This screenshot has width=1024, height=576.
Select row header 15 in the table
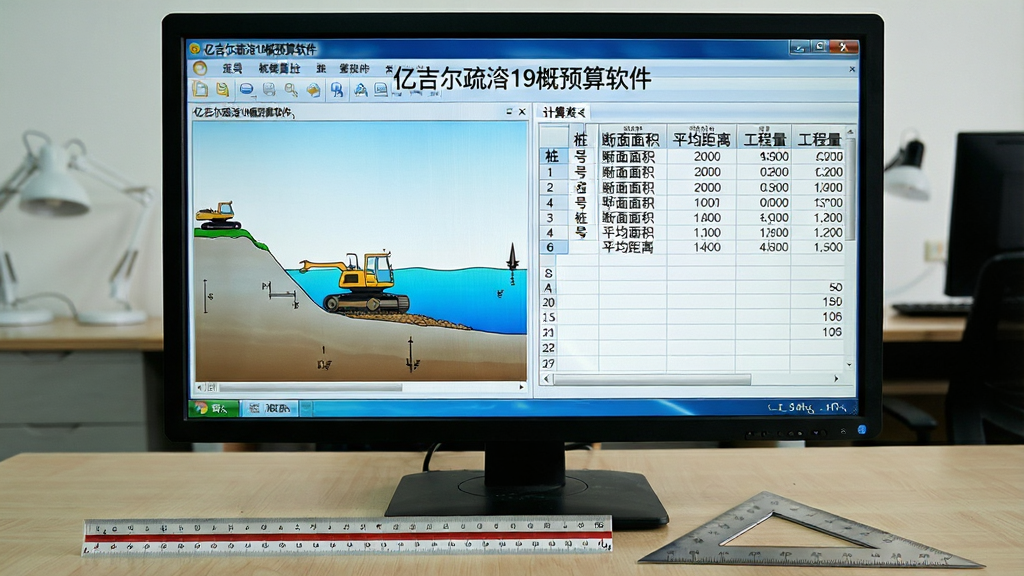(549, 317)
